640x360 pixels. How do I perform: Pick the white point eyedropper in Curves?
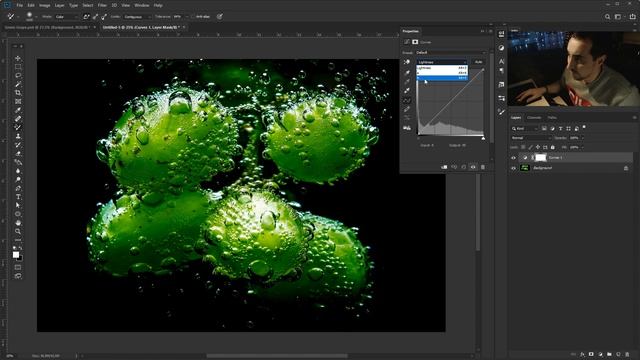[407, 90]
